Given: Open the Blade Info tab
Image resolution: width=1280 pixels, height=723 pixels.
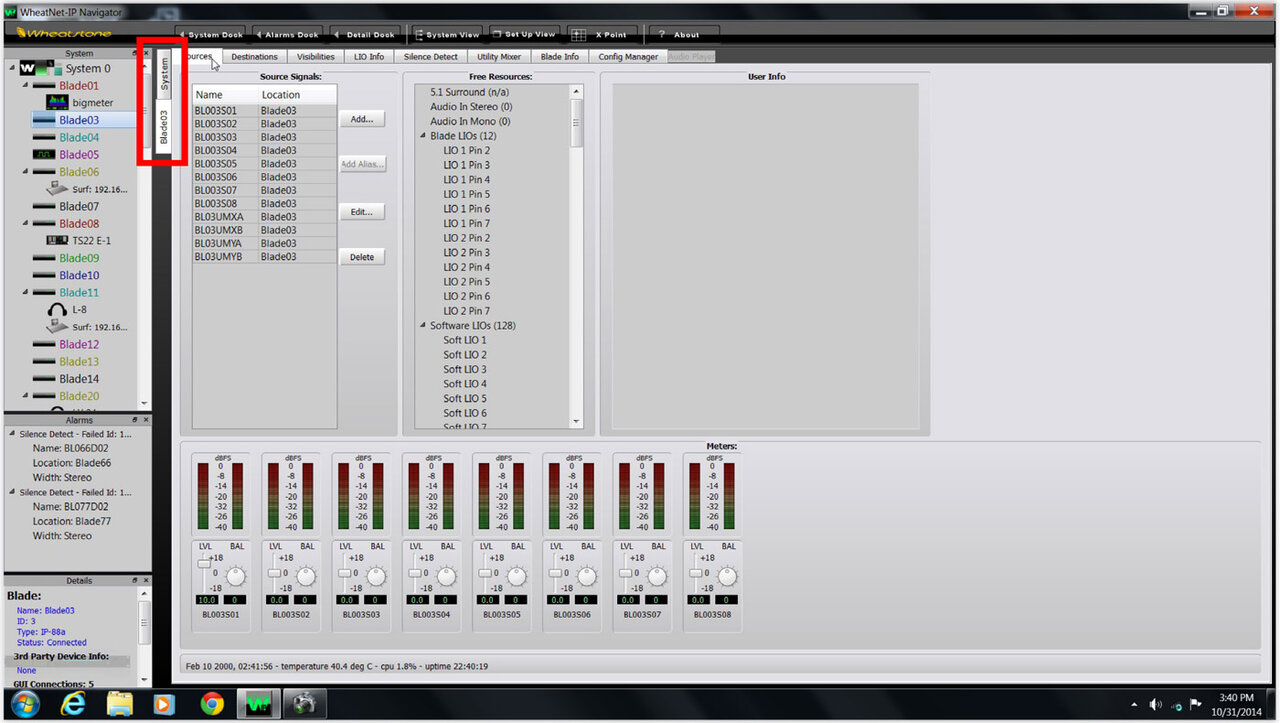Looking at the screenshot, I should coord(559,57).
